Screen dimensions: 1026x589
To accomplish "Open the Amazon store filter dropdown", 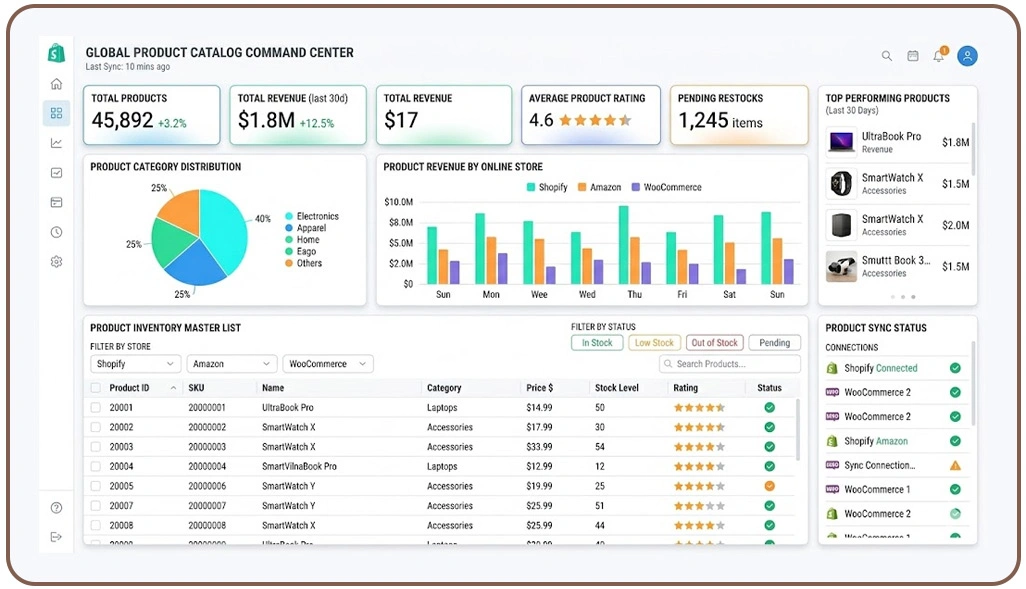I will (x=232, y=364).
